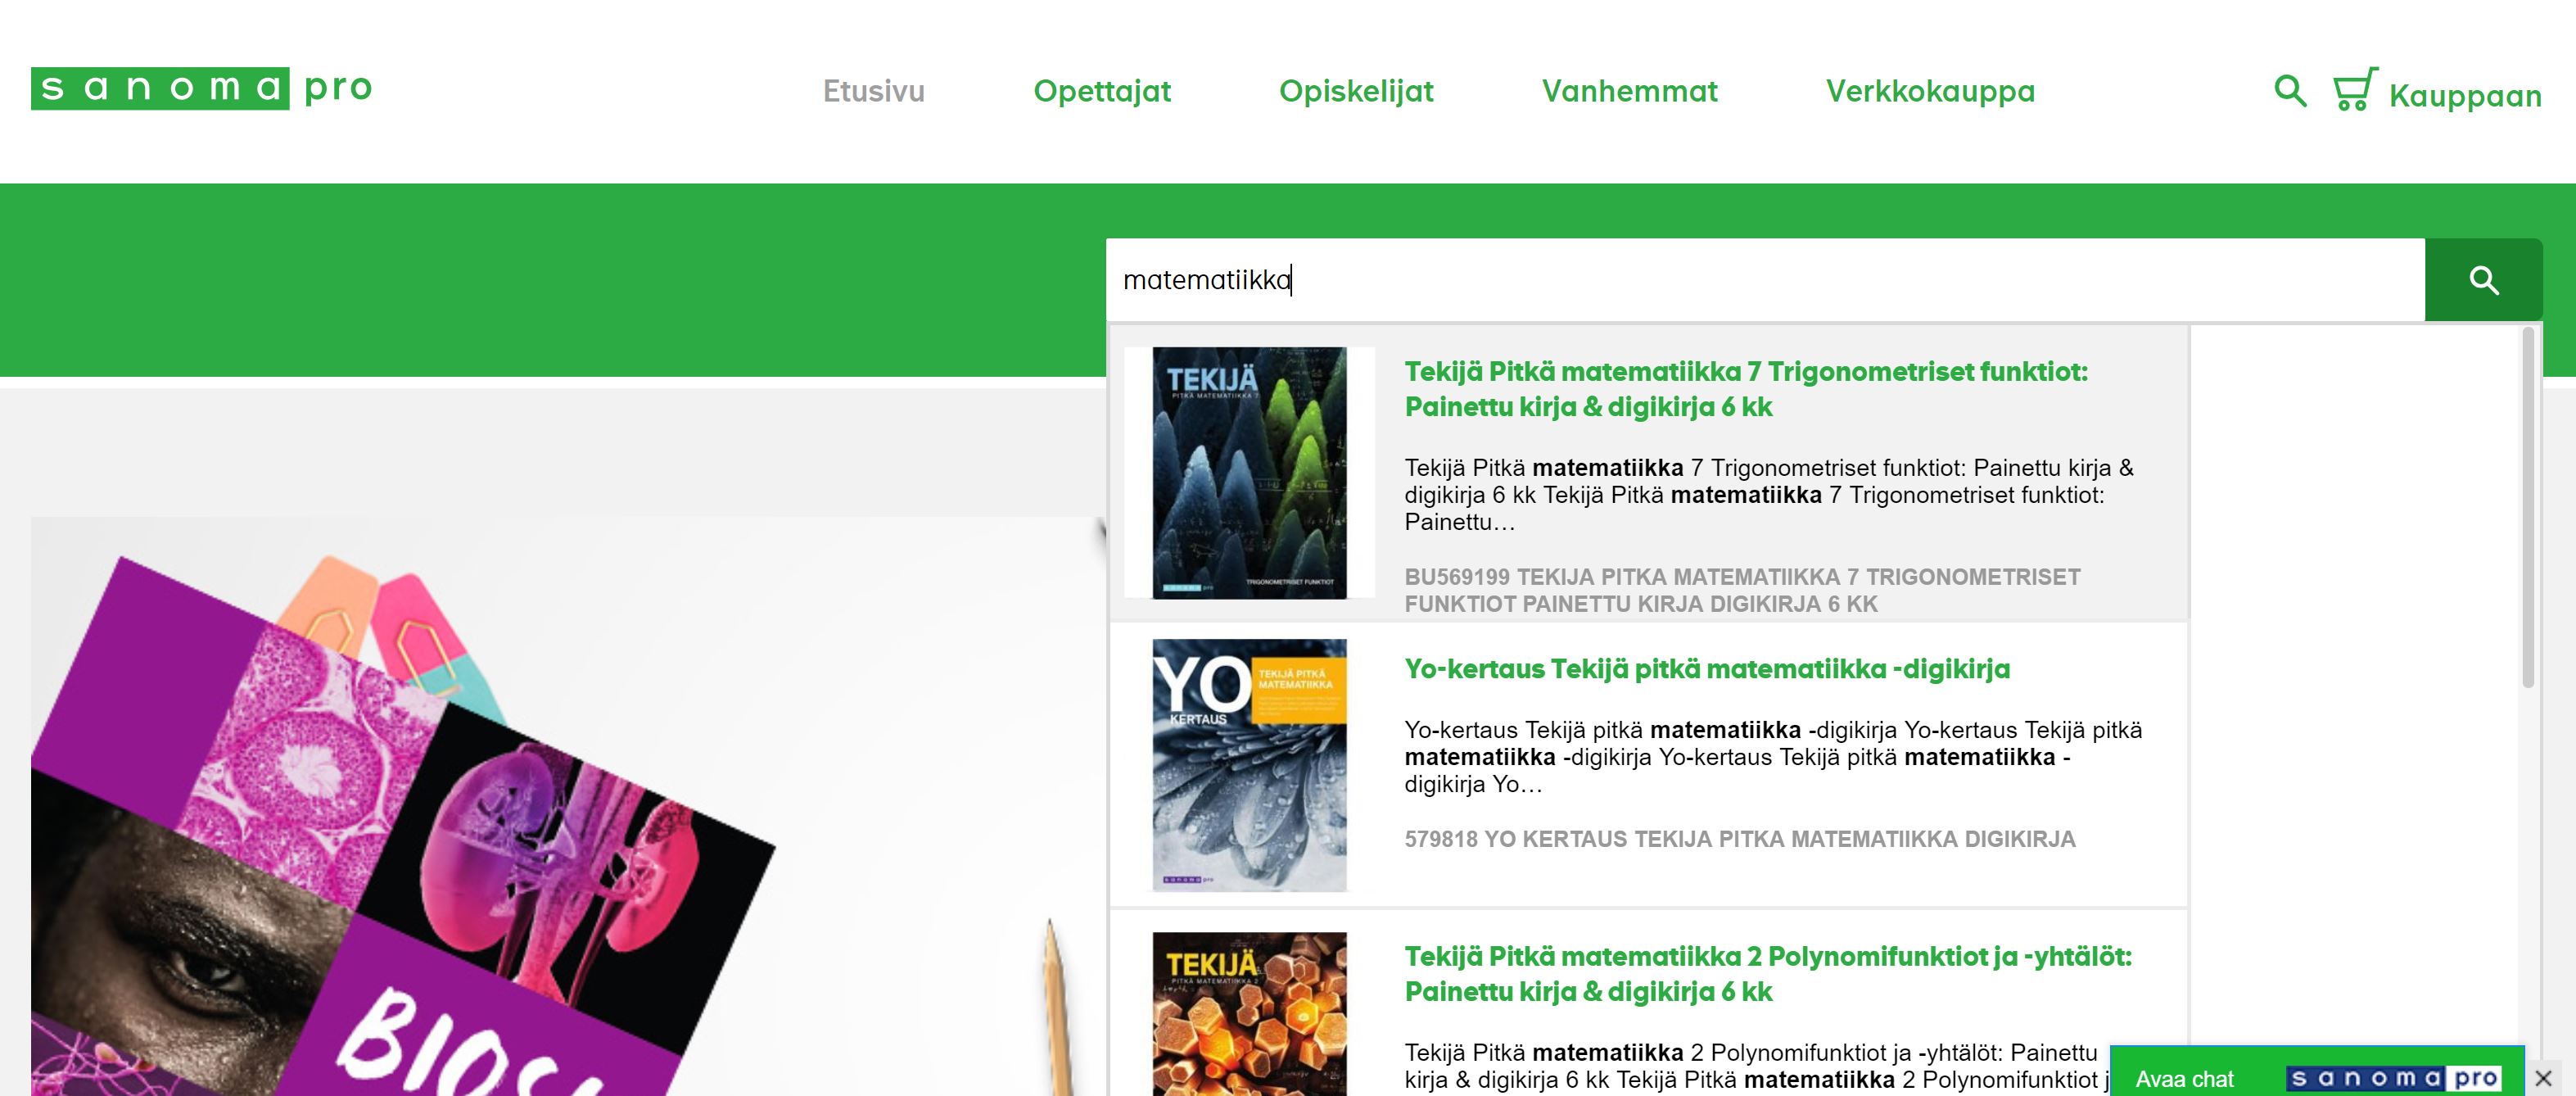Click the Kauppaan link
The image size is (2576, 1096).
2465,96
